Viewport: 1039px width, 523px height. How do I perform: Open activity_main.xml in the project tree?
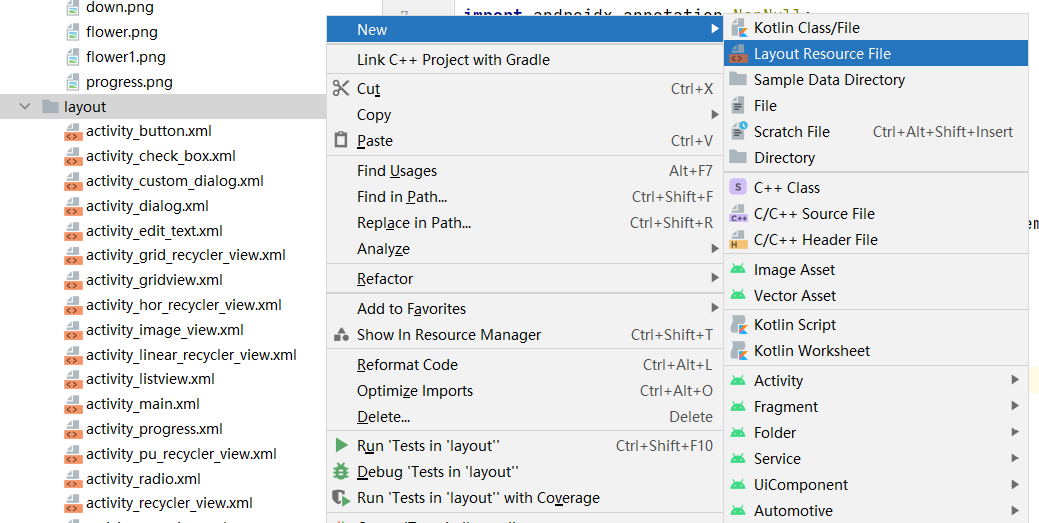click(x=142, y=404)
